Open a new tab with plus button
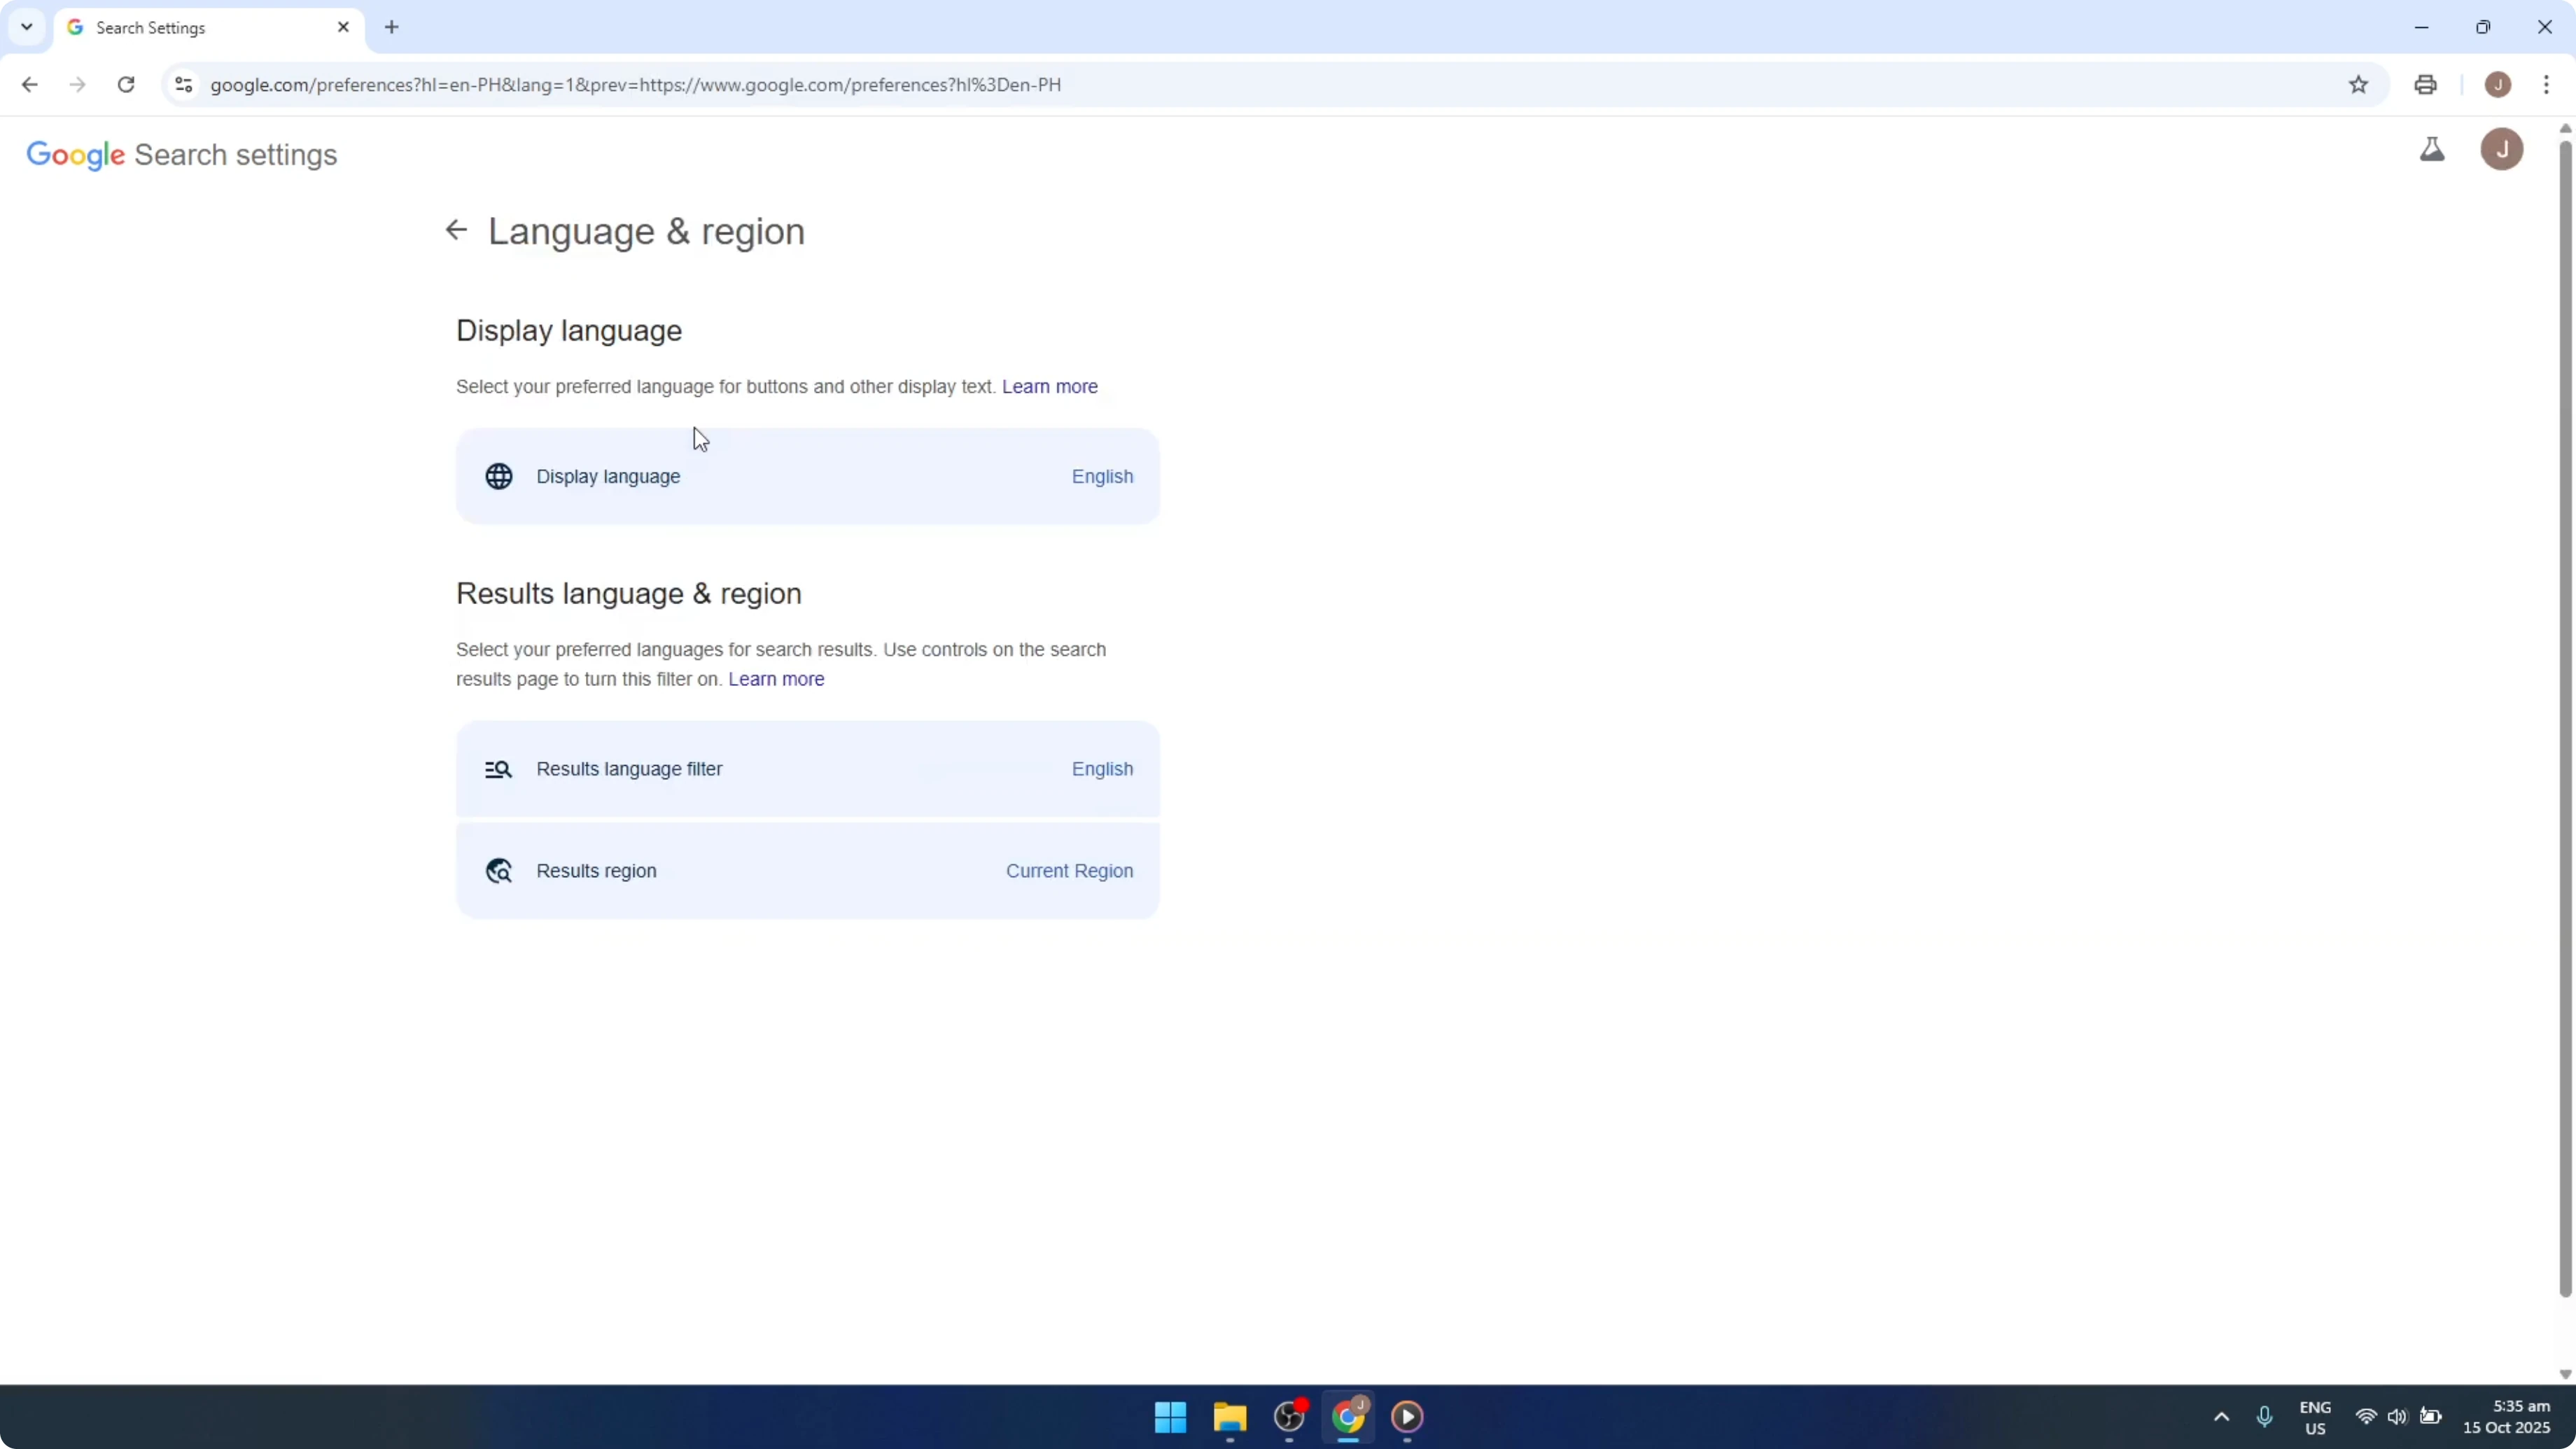2576x1449 pixels. [392, 27]
